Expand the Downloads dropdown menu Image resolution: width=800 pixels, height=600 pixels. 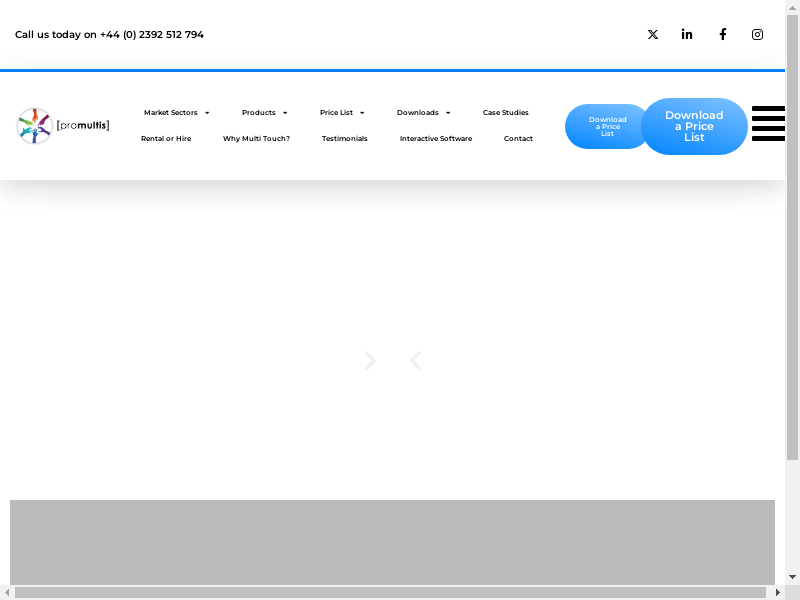pyautogui.click(x=423, y=113)
